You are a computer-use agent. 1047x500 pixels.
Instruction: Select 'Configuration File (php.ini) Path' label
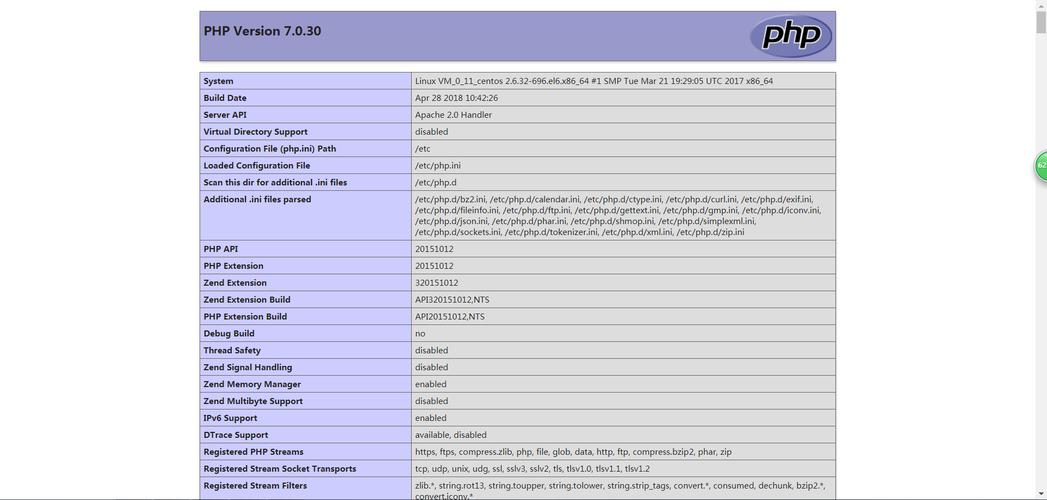pos(270,149)
